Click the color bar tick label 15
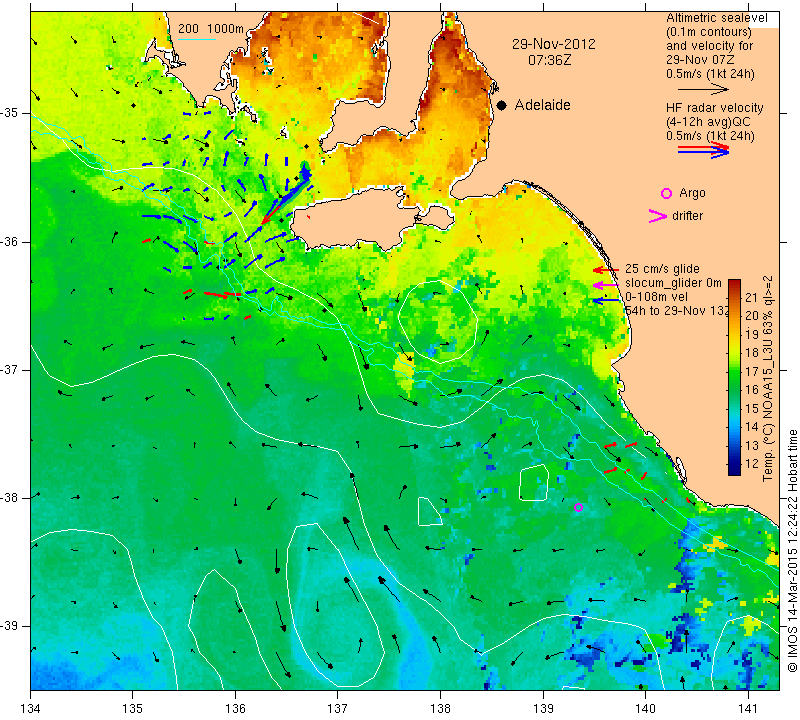The height and width of the screenshot is (720, 800). coord(752,409)
